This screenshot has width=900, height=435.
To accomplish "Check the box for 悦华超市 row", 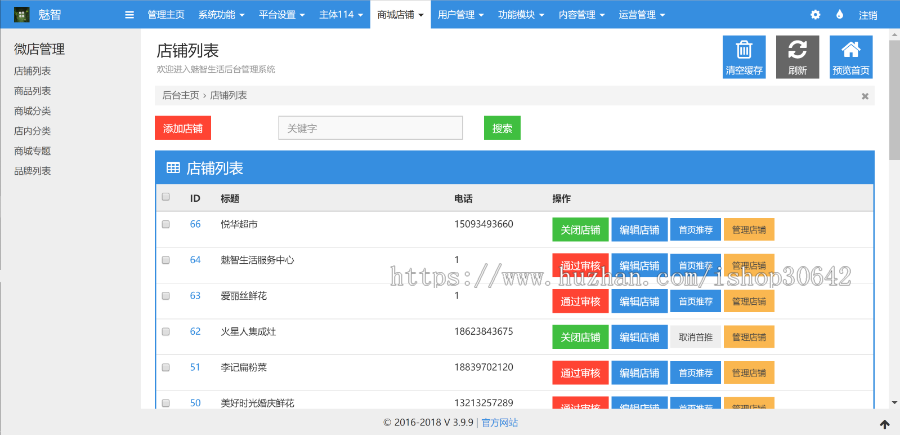I will (x=166, y=224).
